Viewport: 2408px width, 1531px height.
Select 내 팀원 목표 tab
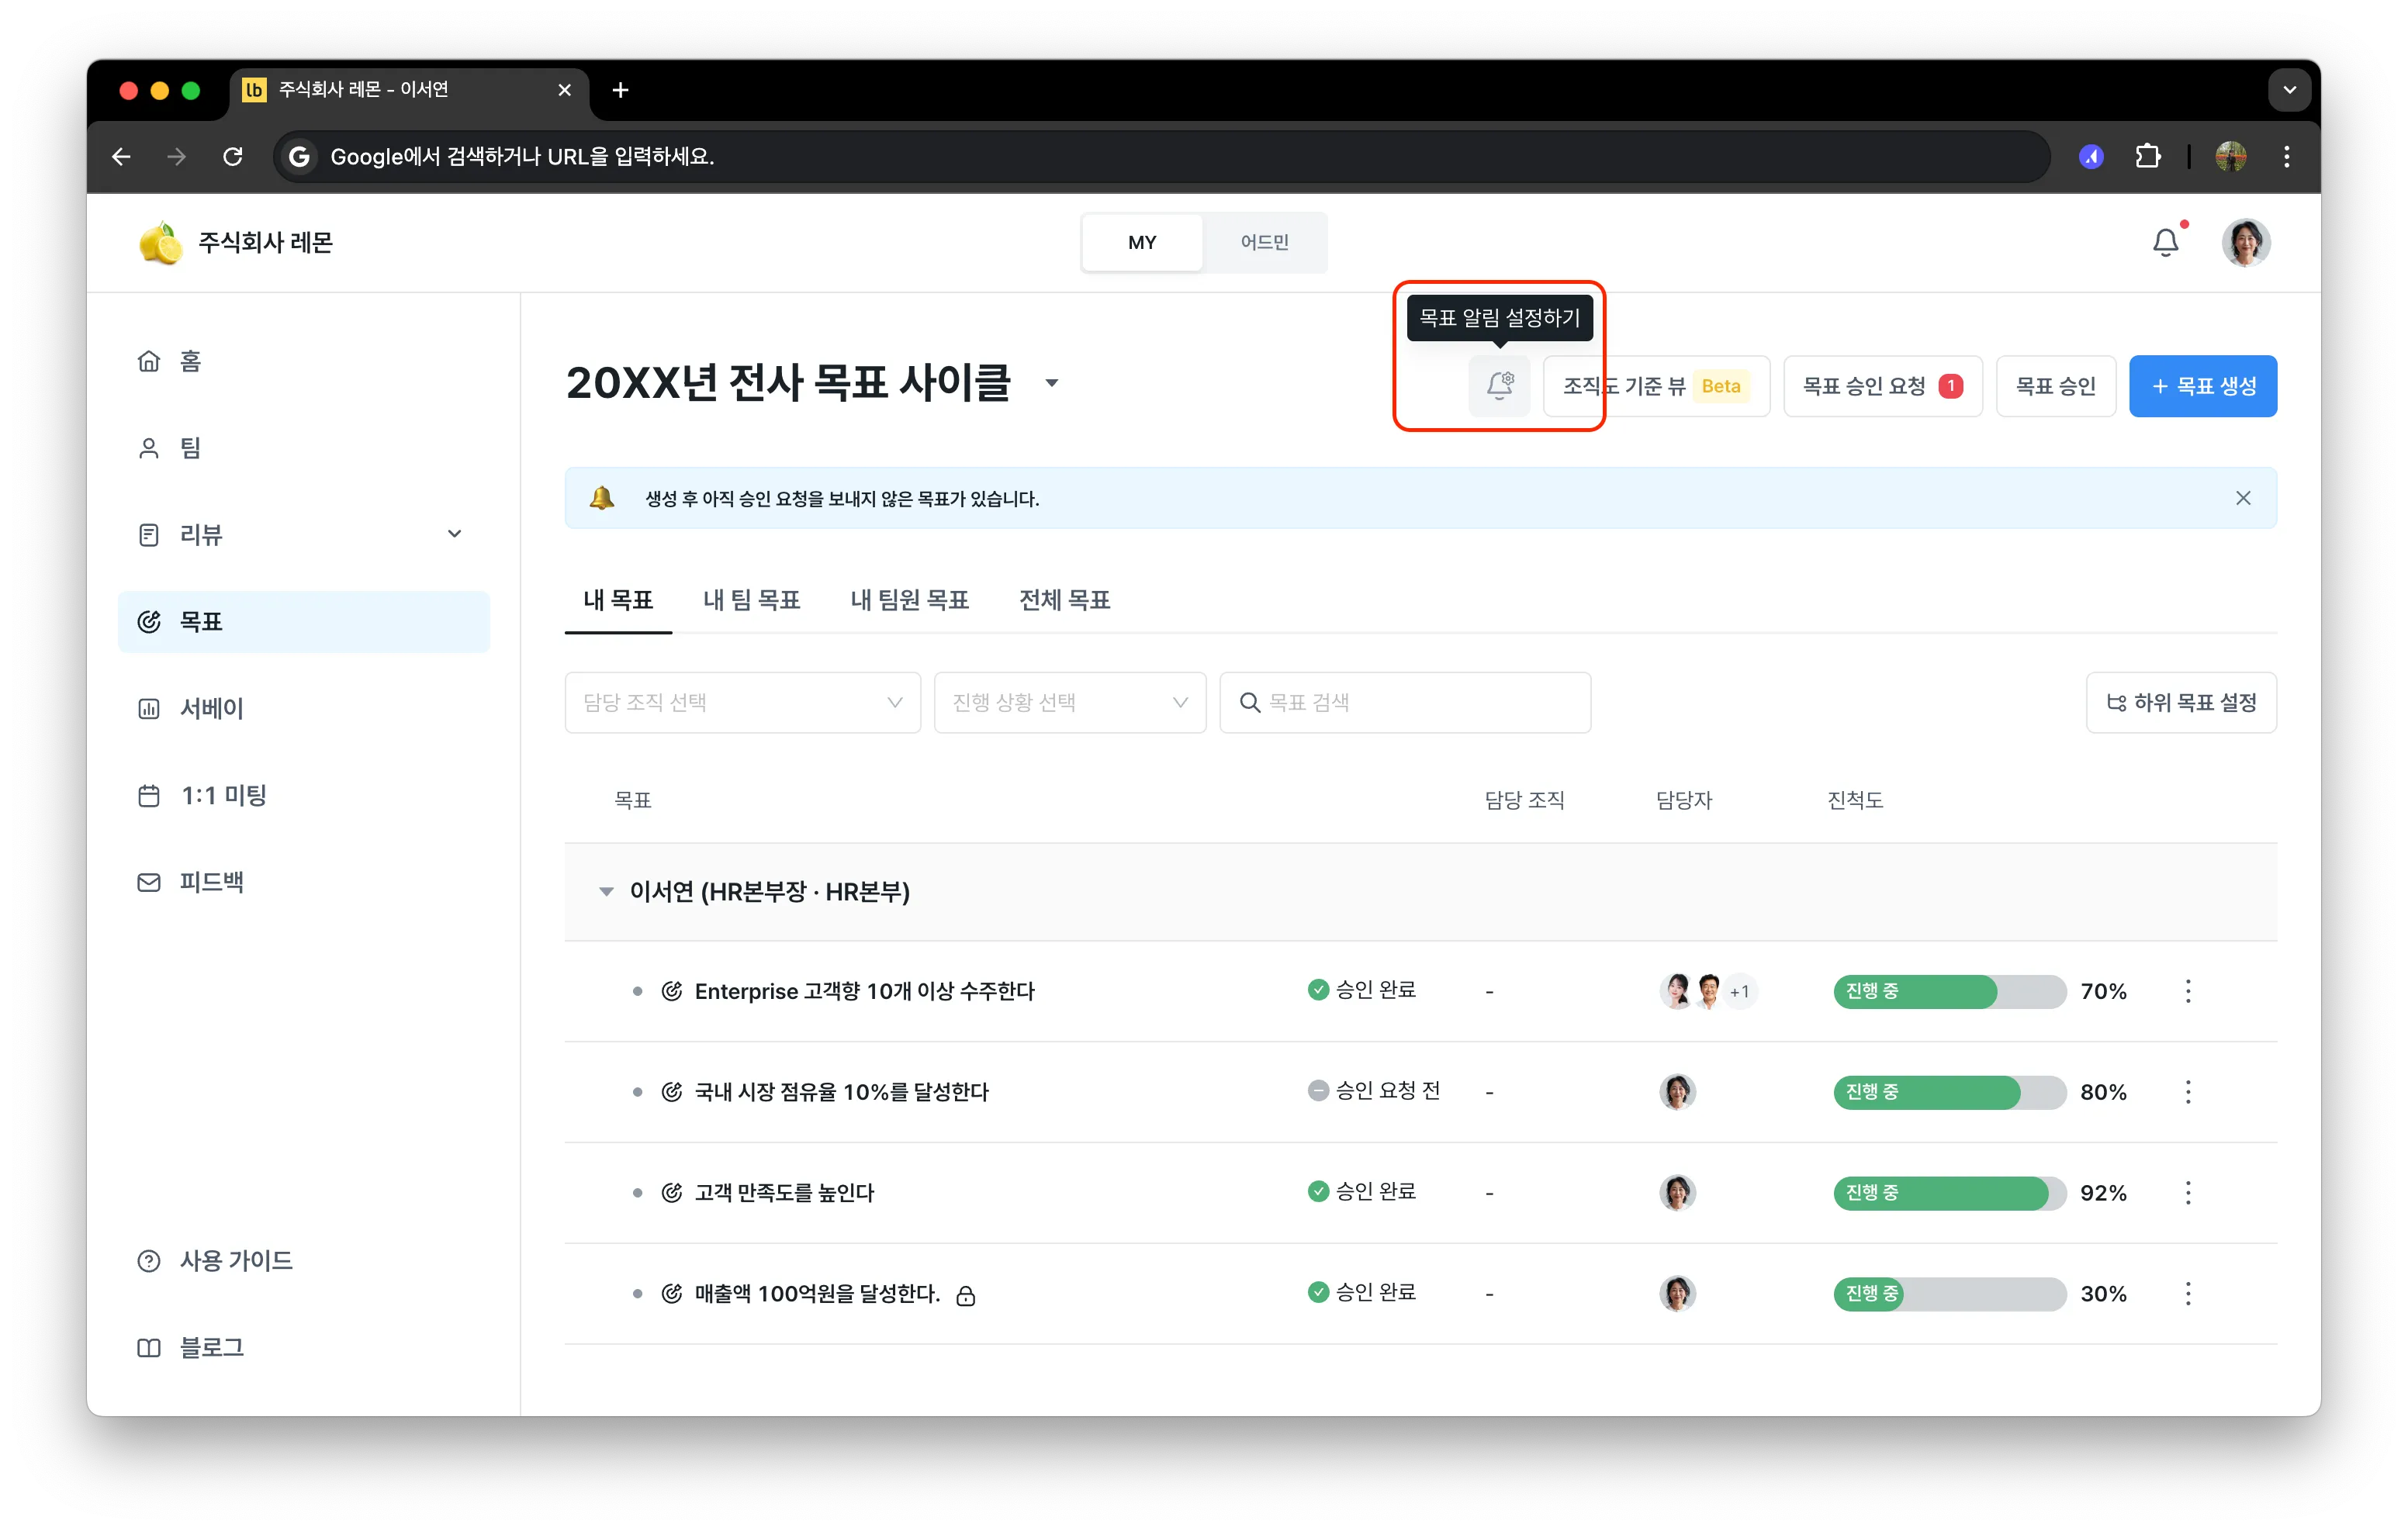(909, 599)
